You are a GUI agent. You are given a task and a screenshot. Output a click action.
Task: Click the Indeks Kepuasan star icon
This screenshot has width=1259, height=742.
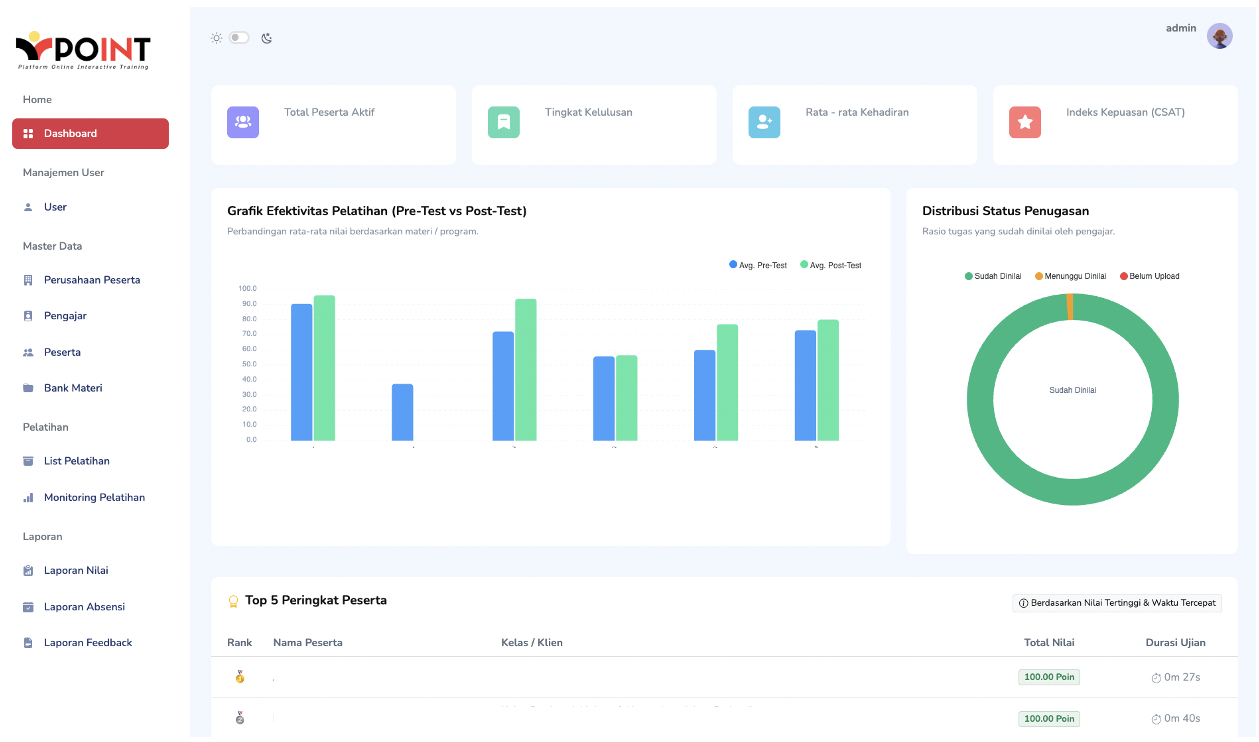click(x=1025, y=122)
